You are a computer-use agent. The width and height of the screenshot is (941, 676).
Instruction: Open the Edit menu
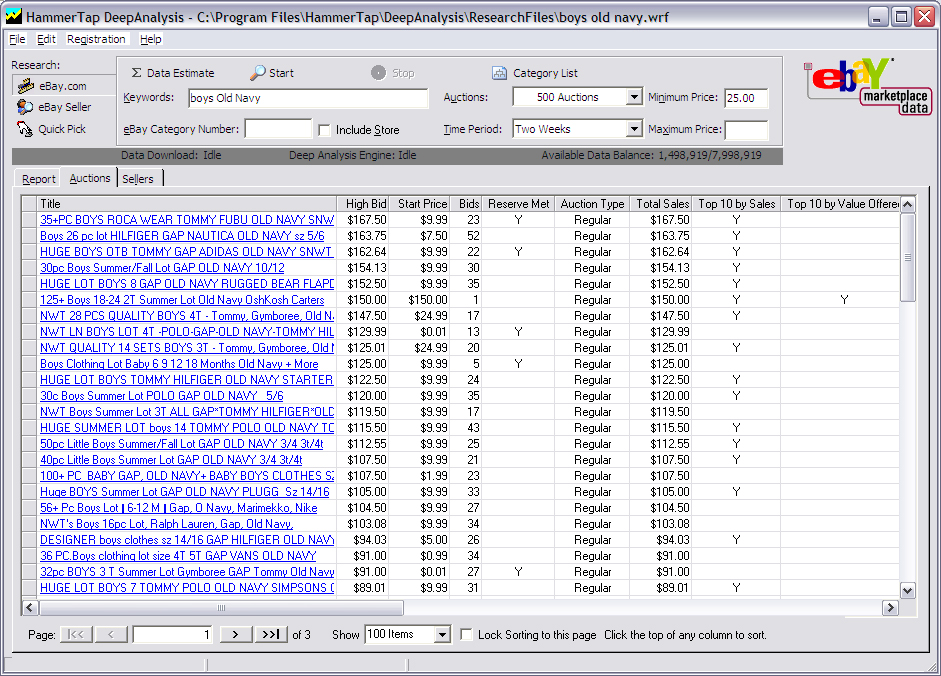click(46, 39)
